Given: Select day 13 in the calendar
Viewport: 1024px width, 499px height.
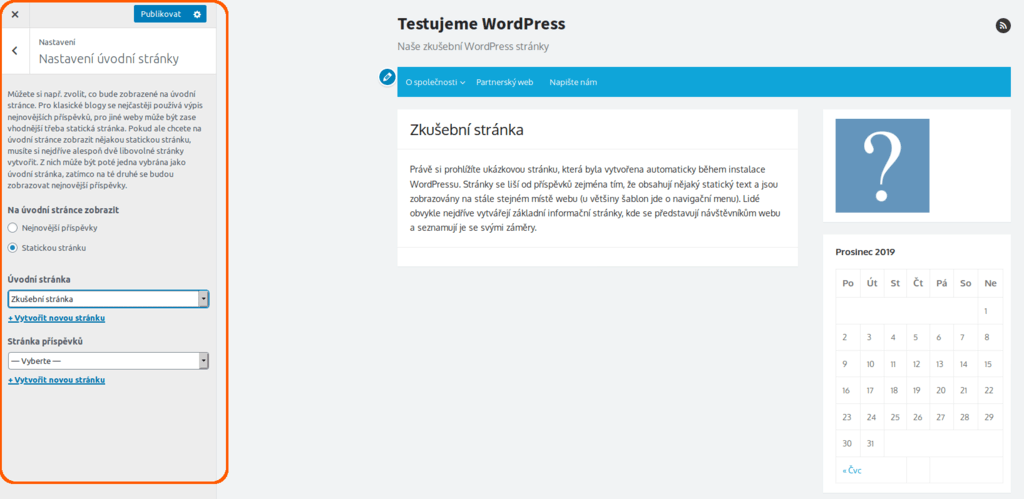Looking at the screenshot, I should tap(939, 364).
